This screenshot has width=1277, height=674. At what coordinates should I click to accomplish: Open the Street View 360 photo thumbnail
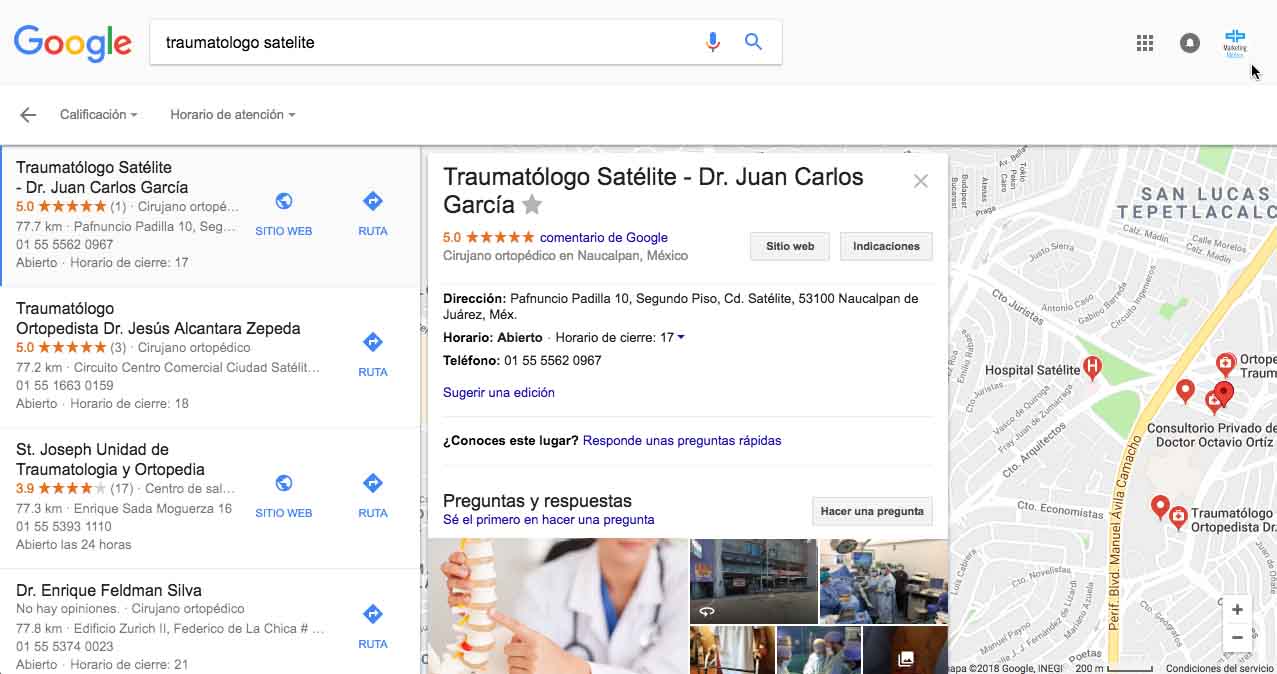tap(754, 581)
